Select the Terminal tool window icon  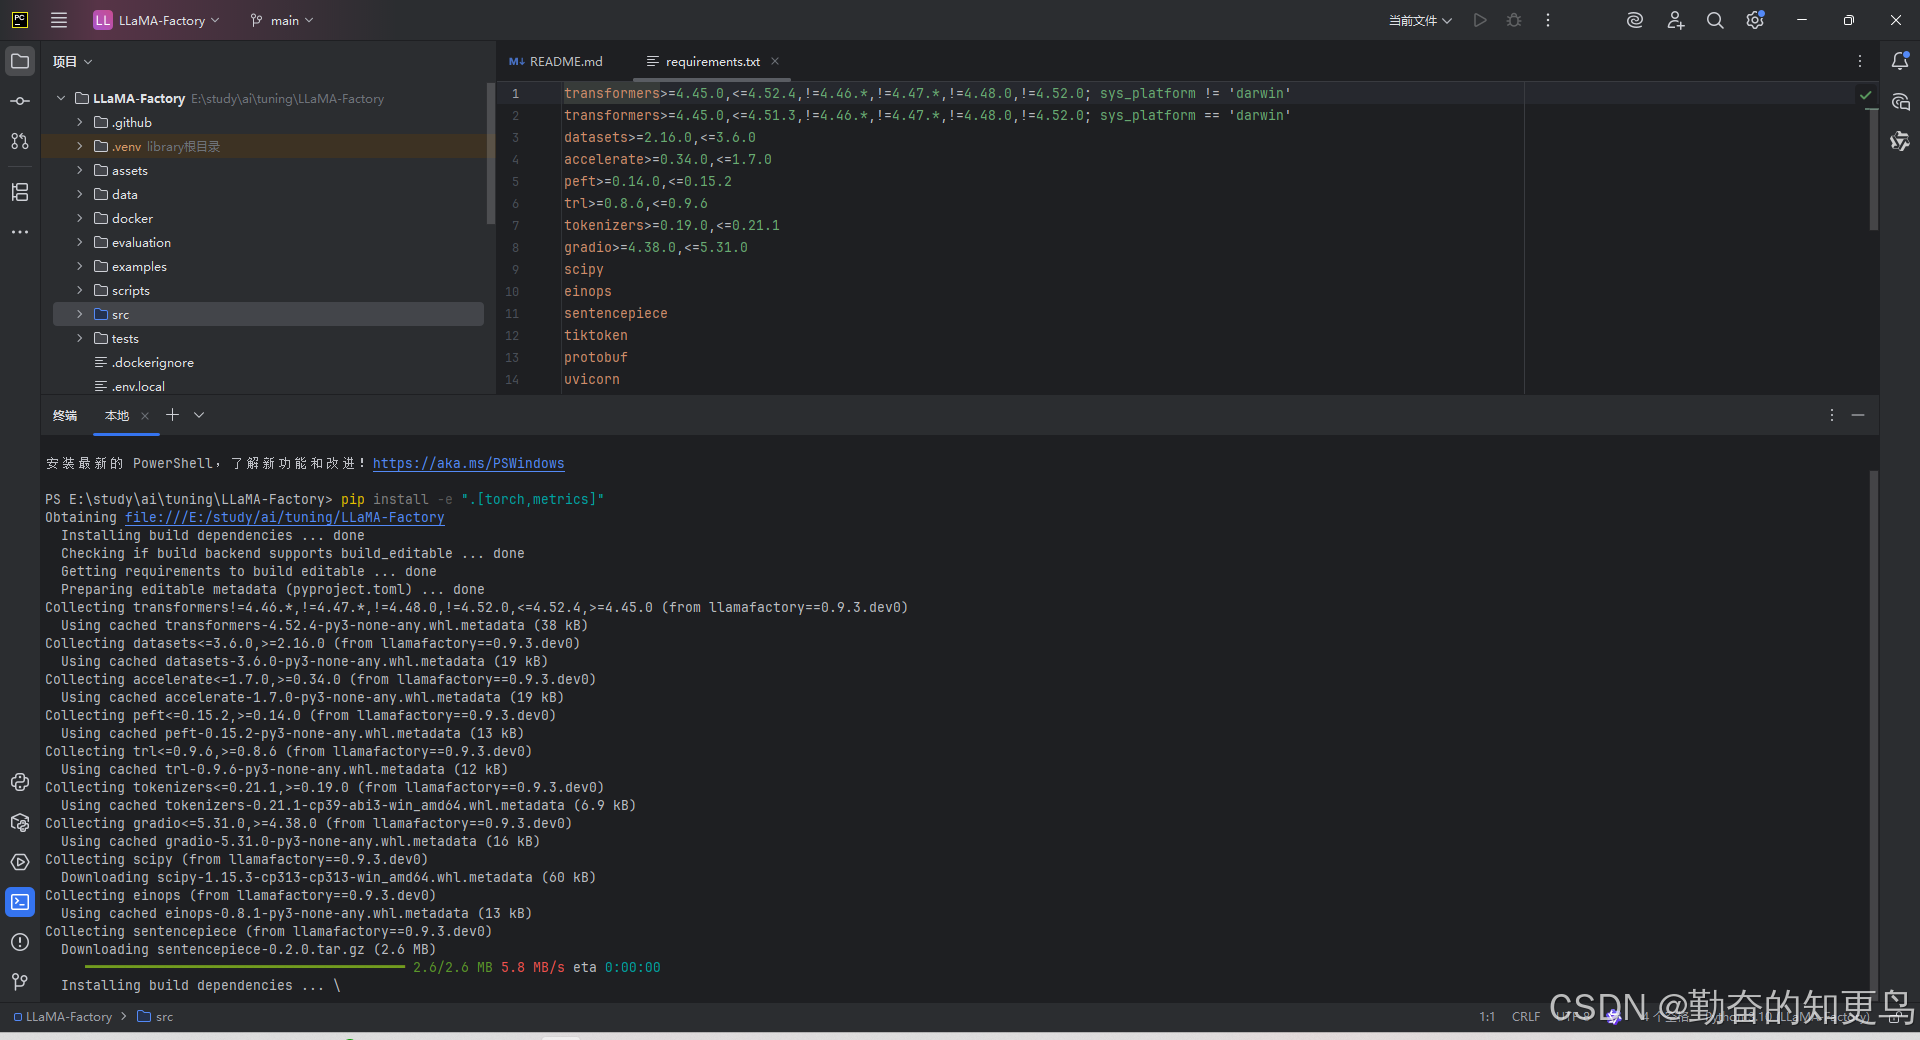(x=20, y=902)
